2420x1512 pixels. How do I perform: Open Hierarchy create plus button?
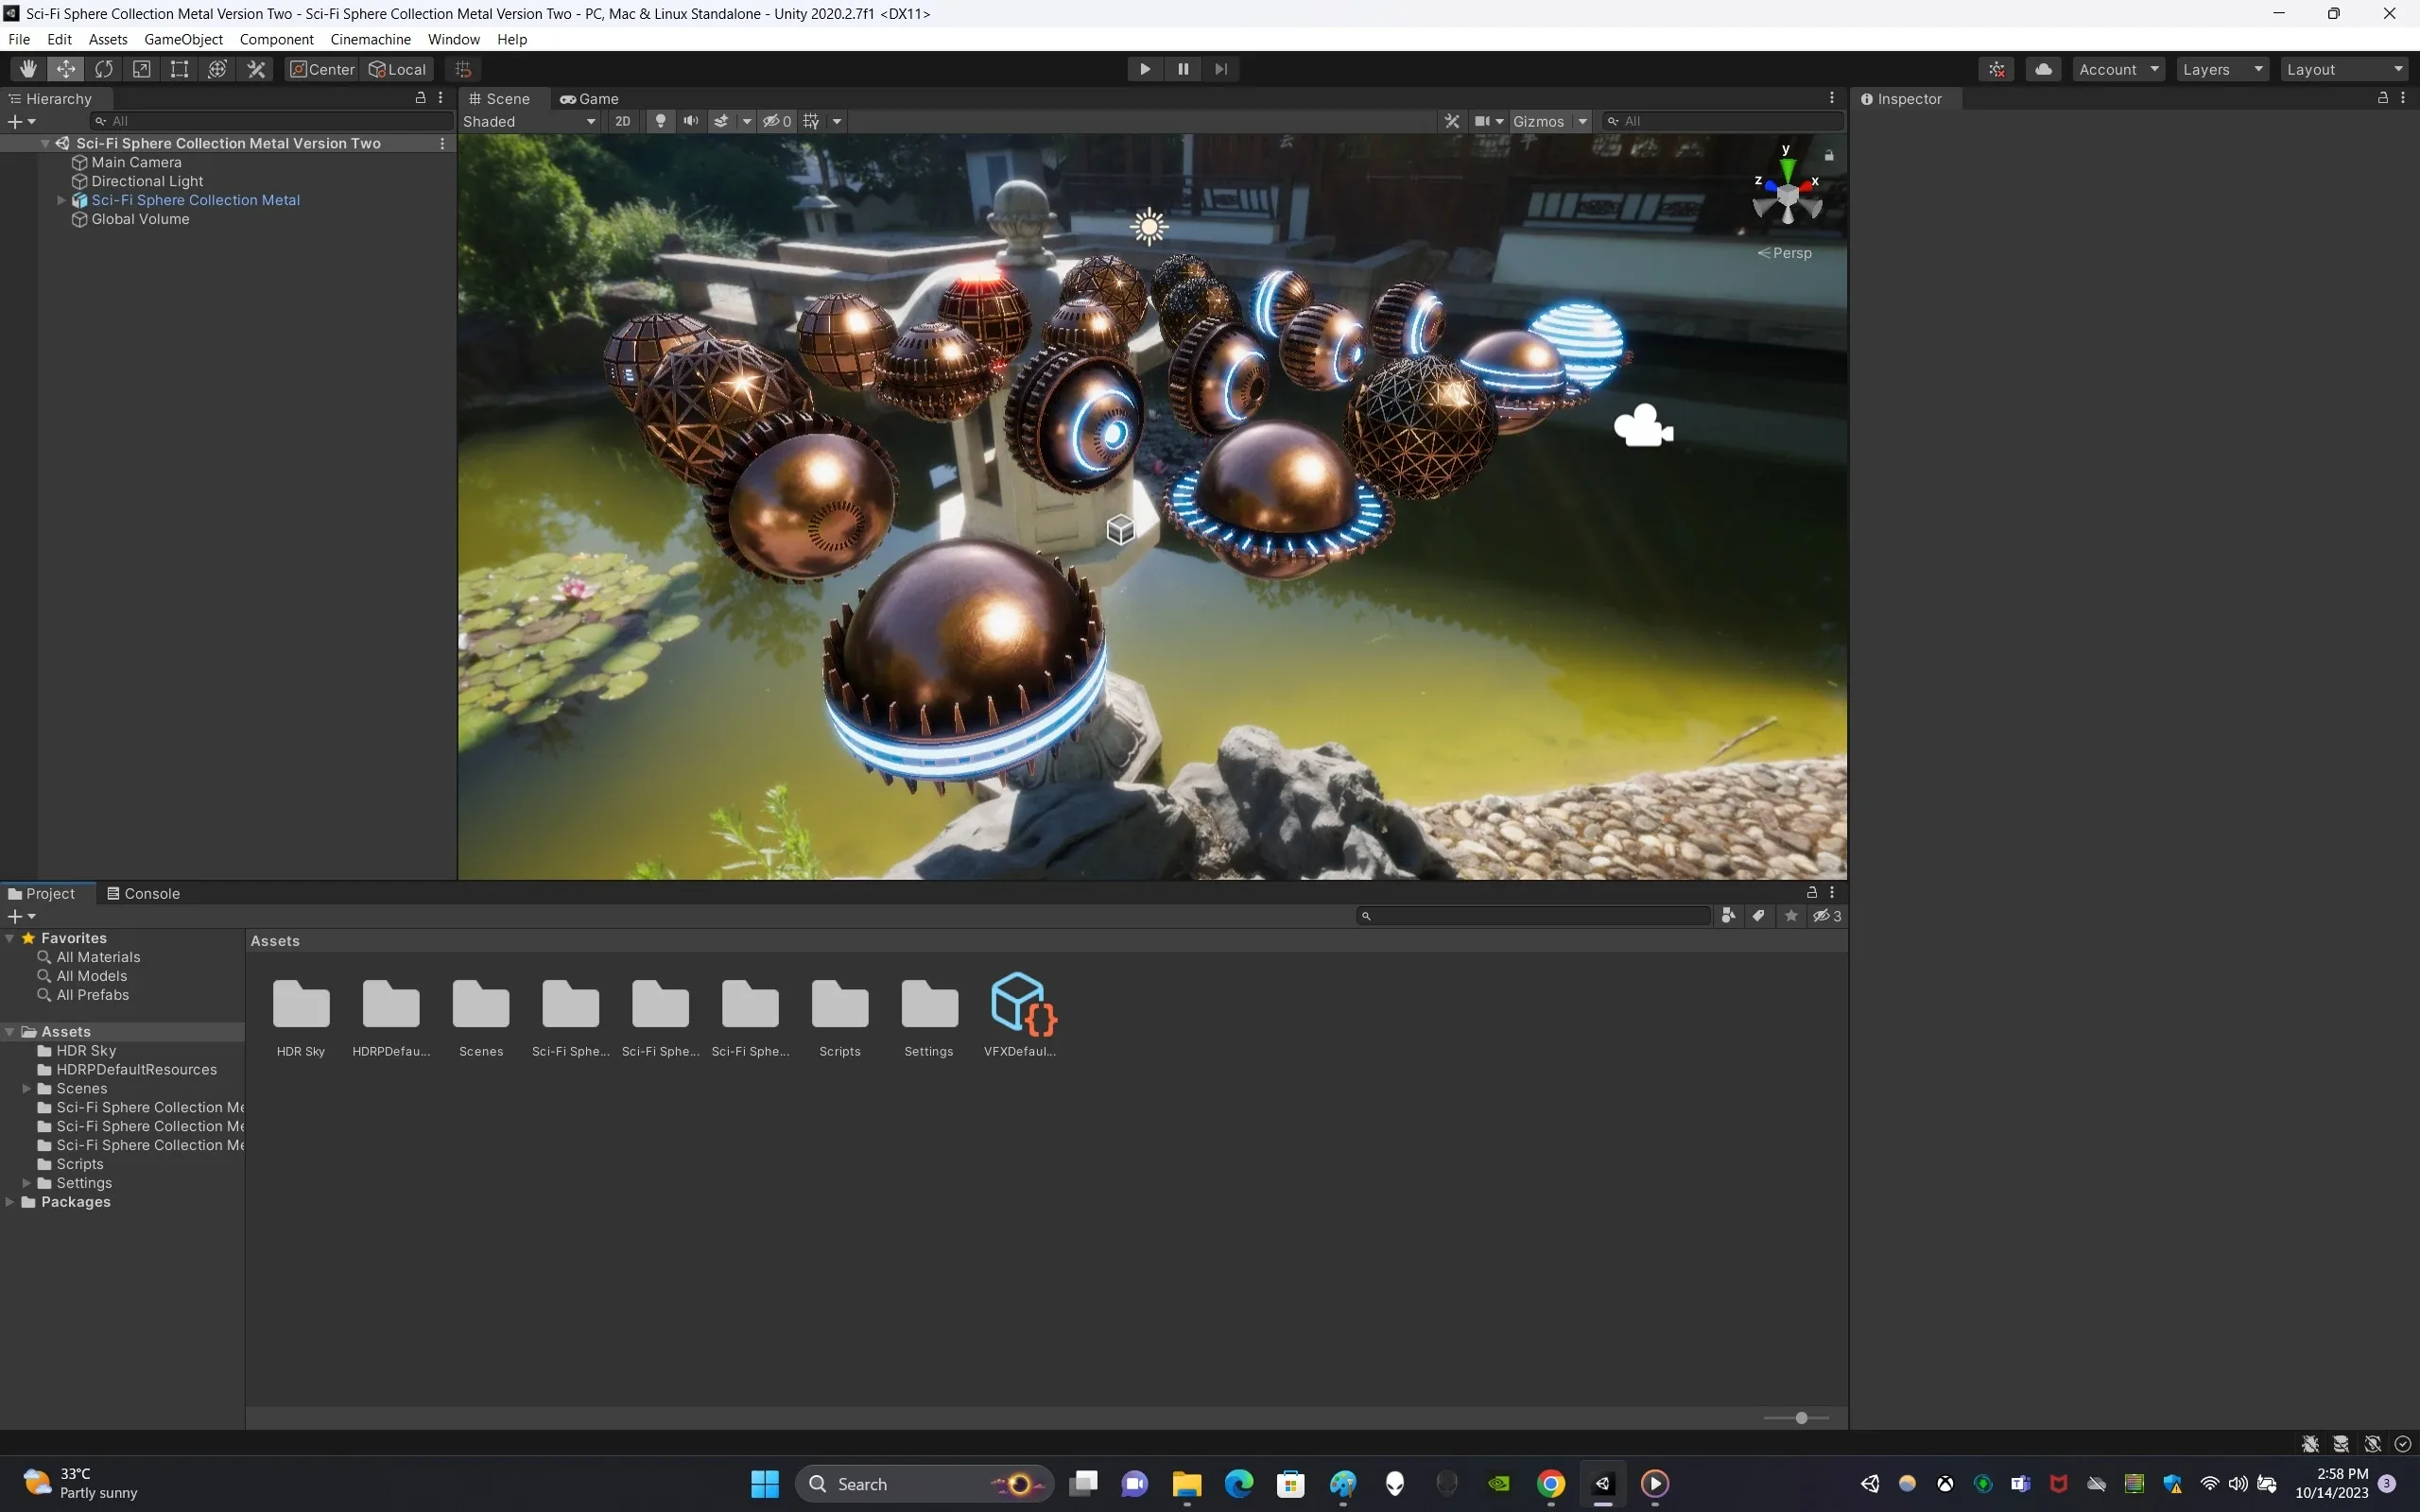click(21, 121)
